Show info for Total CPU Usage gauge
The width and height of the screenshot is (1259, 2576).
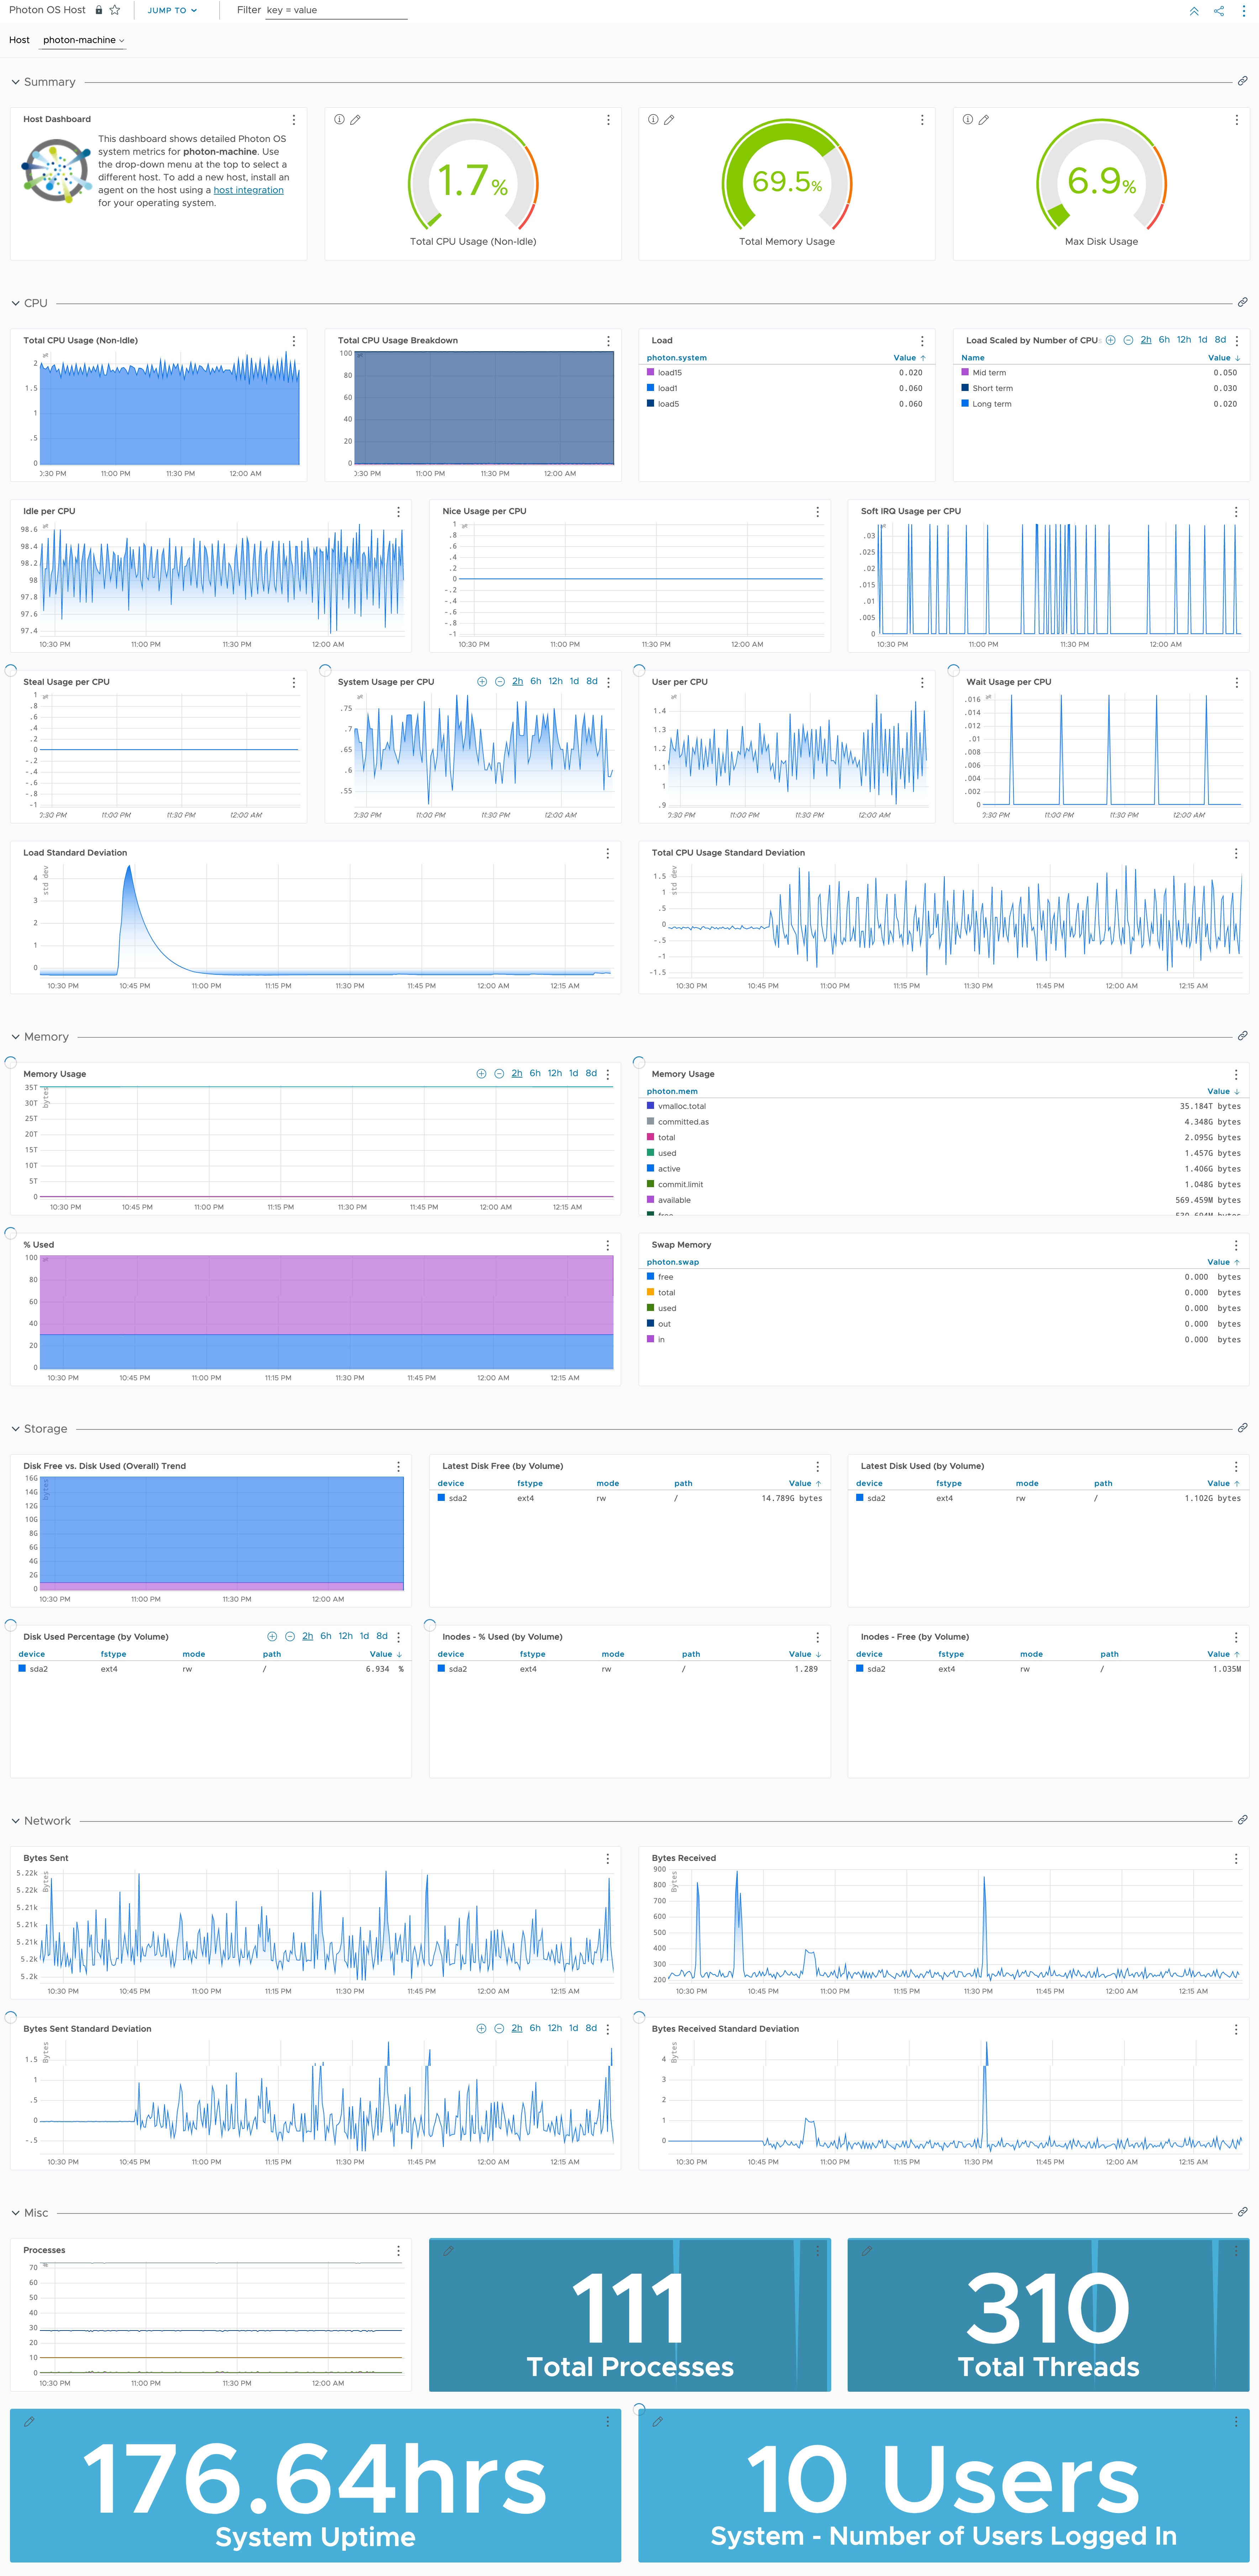coord(339,119)
